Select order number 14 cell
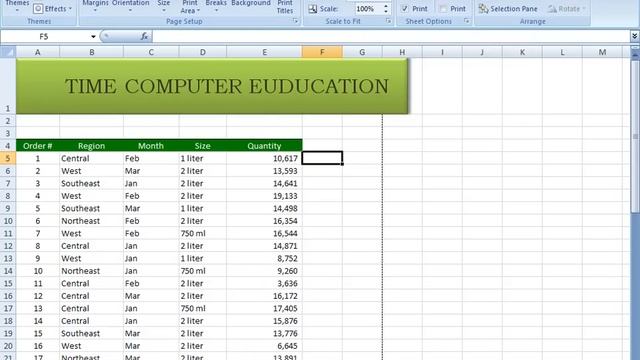Screen dimensions: 640x360 [x=38, y=321]
